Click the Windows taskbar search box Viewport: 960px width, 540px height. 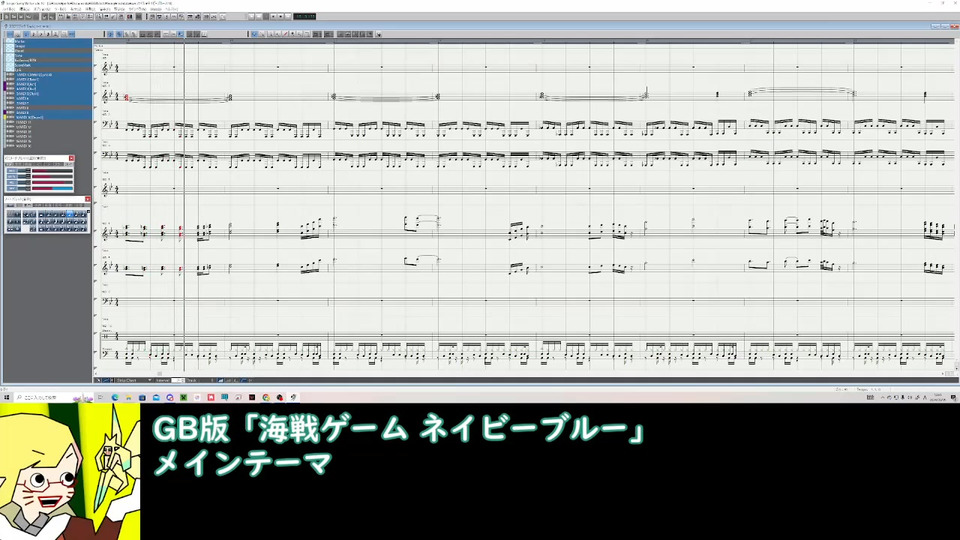(54, 397)
